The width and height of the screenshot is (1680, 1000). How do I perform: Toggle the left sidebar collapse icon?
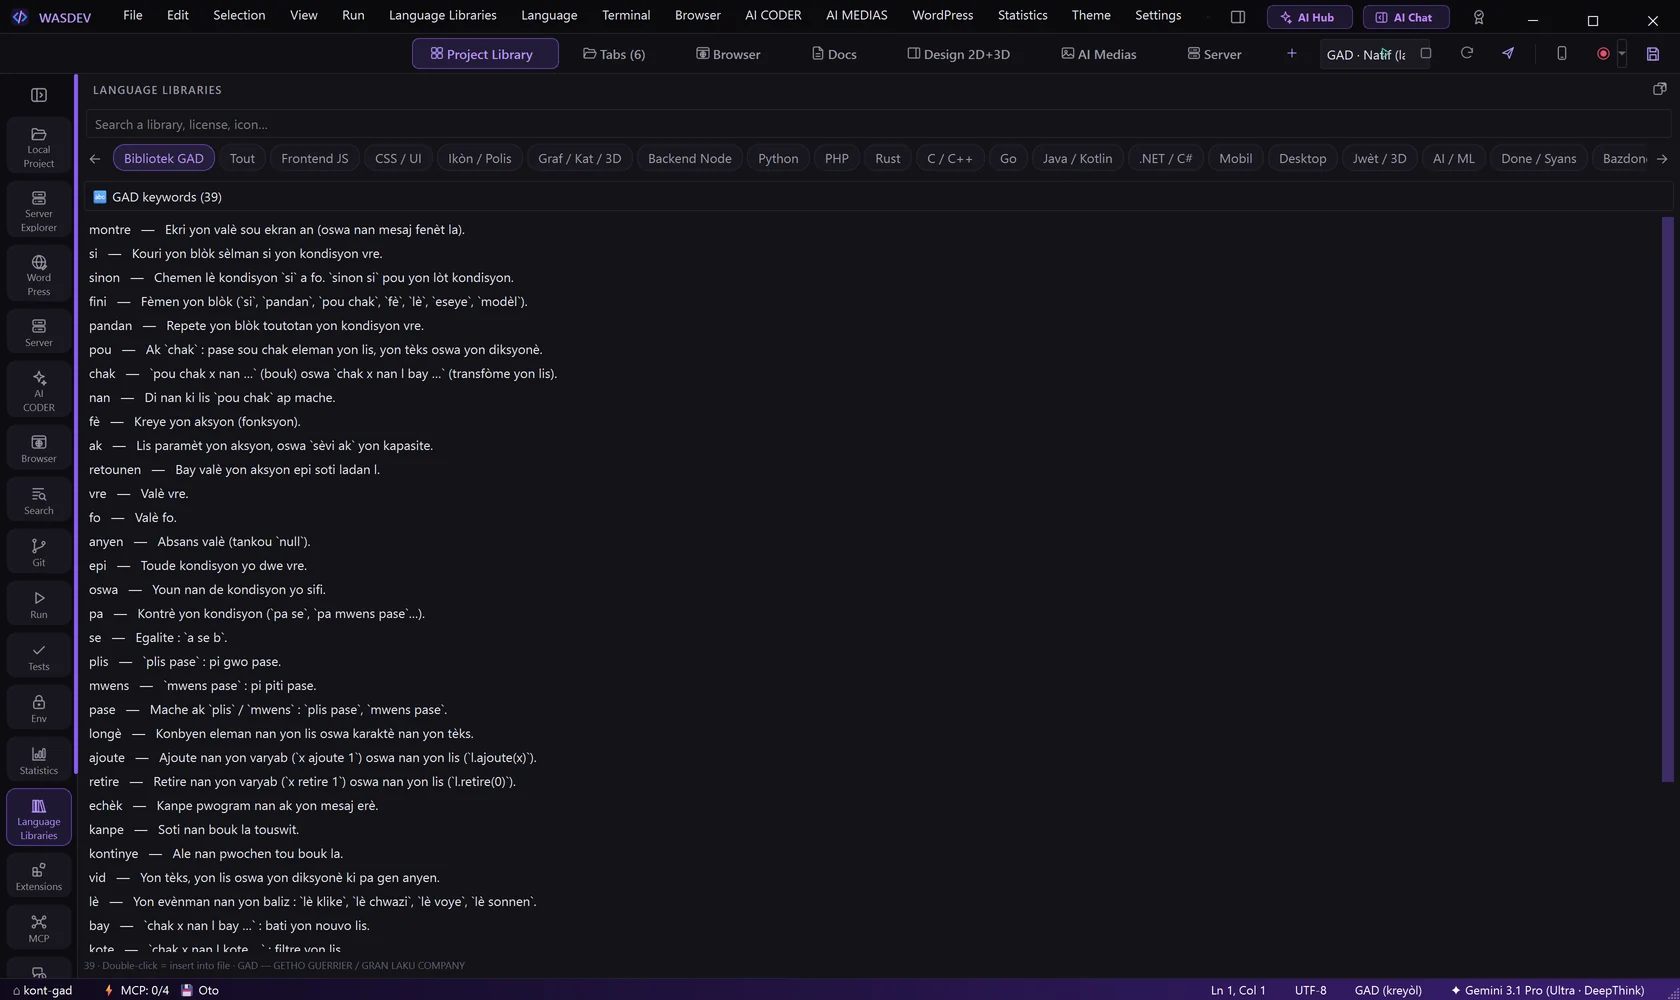pos(39,95)
